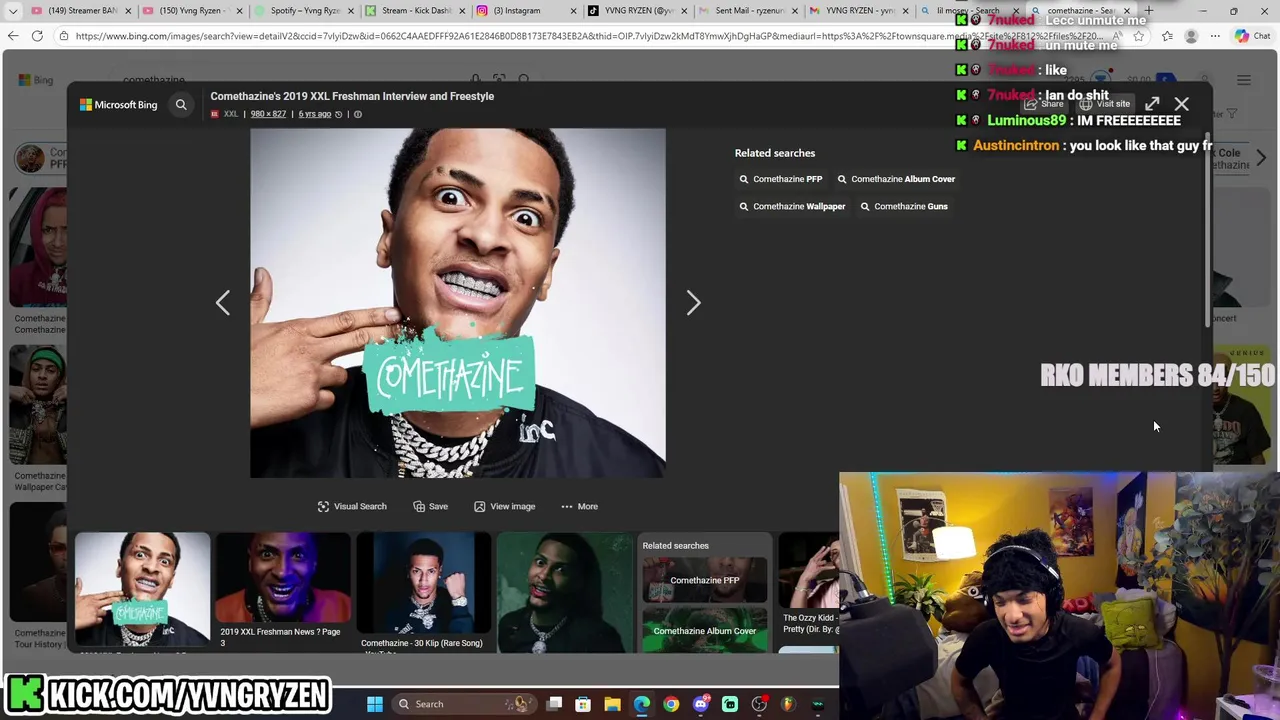Click the main Comethazine image

point(457,303)
